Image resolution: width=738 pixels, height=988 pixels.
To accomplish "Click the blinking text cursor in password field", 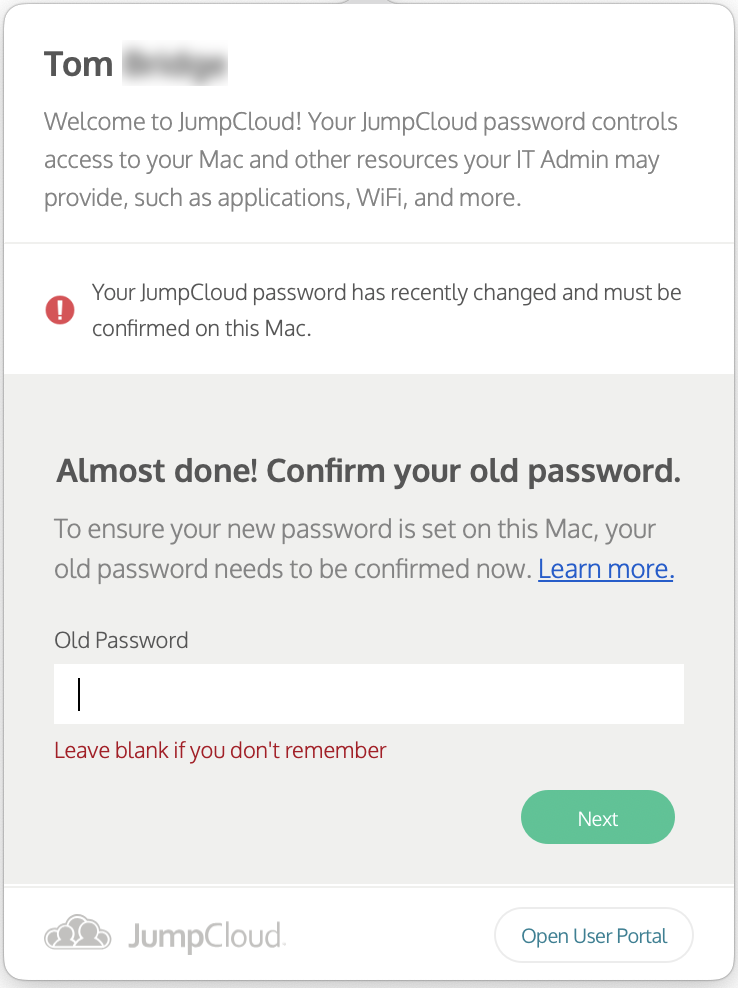I will point(79,694).
